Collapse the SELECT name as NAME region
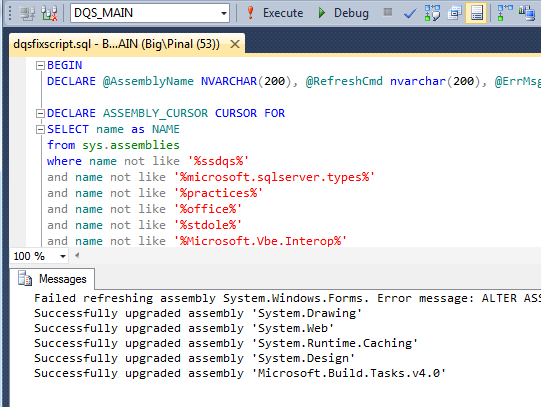The image size is (541, 407). [x=40, y=129]
